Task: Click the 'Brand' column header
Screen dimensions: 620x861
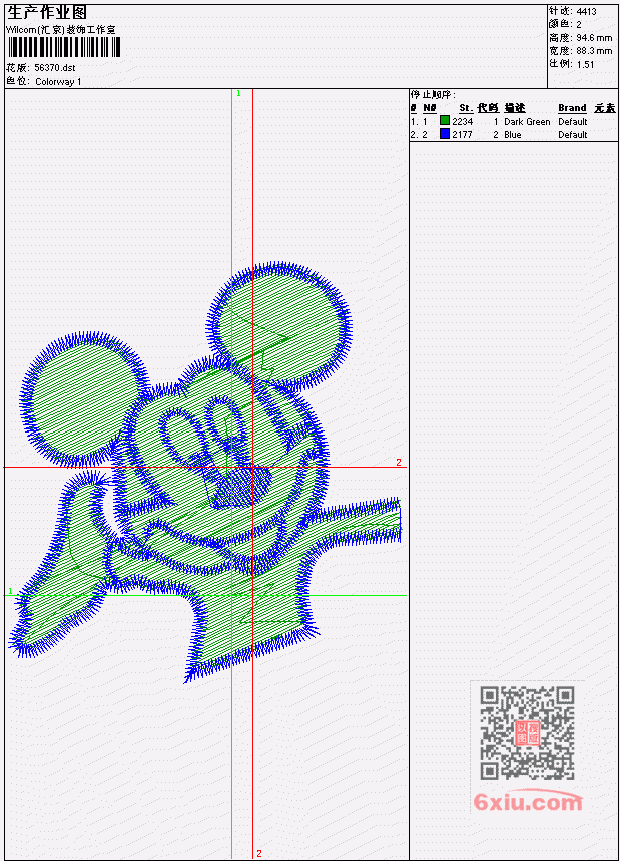Action: 572,108
